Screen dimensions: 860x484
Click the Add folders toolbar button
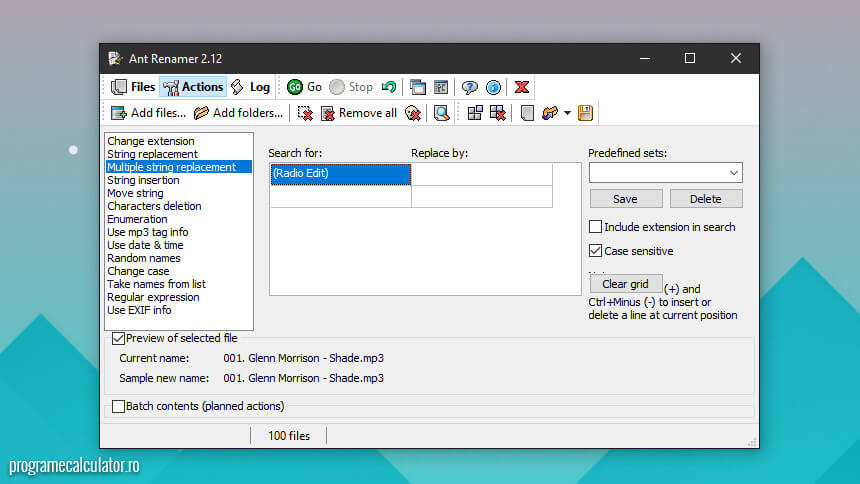(238, 113)
